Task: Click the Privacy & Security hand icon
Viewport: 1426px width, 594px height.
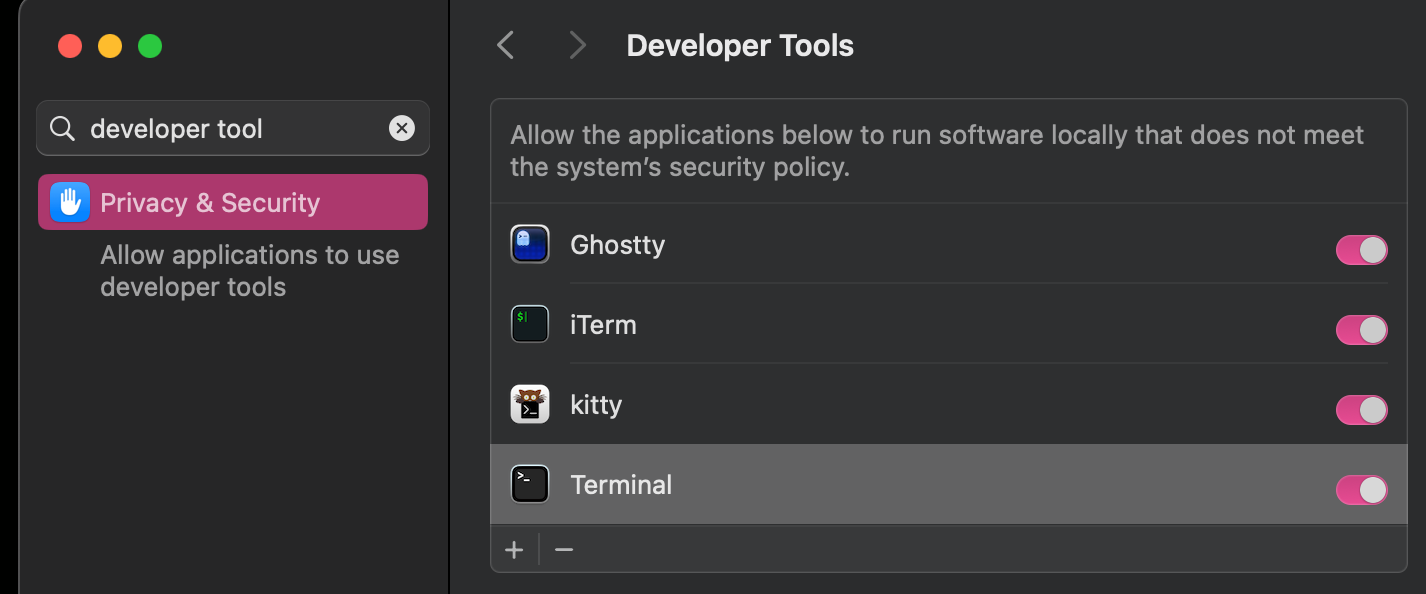Action: click(x=70, y=202)
